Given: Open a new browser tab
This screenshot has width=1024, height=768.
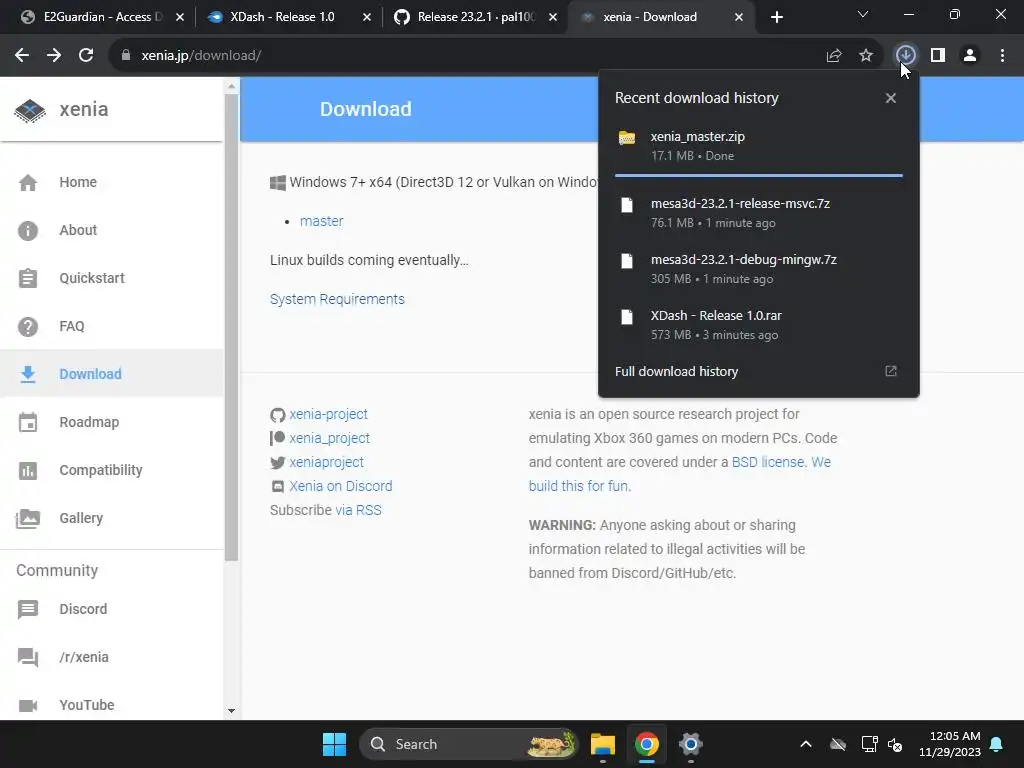Looking at the screenshot, I should tap(776, 18).
